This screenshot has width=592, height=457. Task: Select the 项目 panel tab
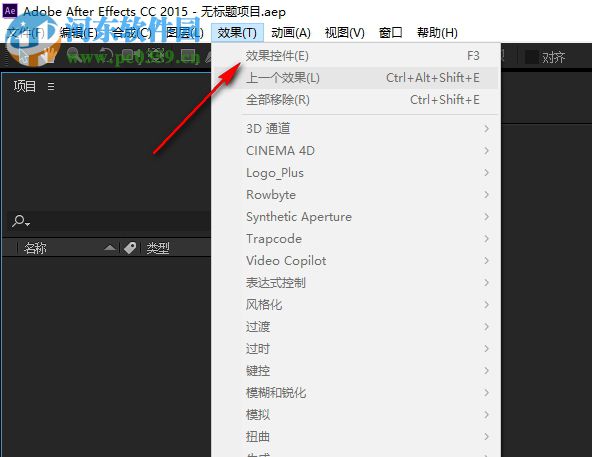pyautogui.click(x=25, y=86)
